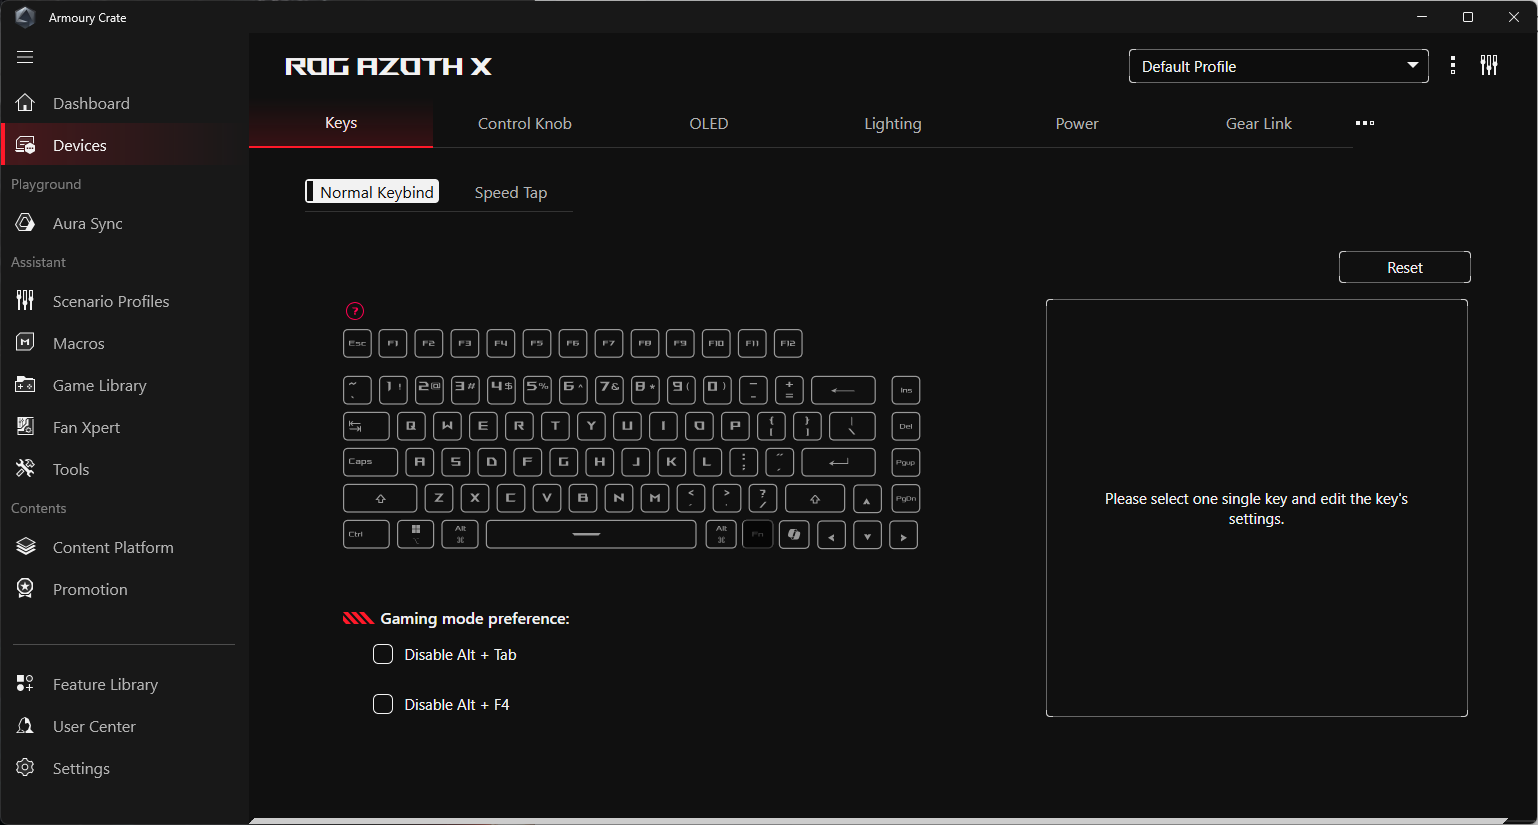Screen dimensions: 1538x825
Task: Check the Disable Alt + F4 option
Action: click(x=383, y=705)
